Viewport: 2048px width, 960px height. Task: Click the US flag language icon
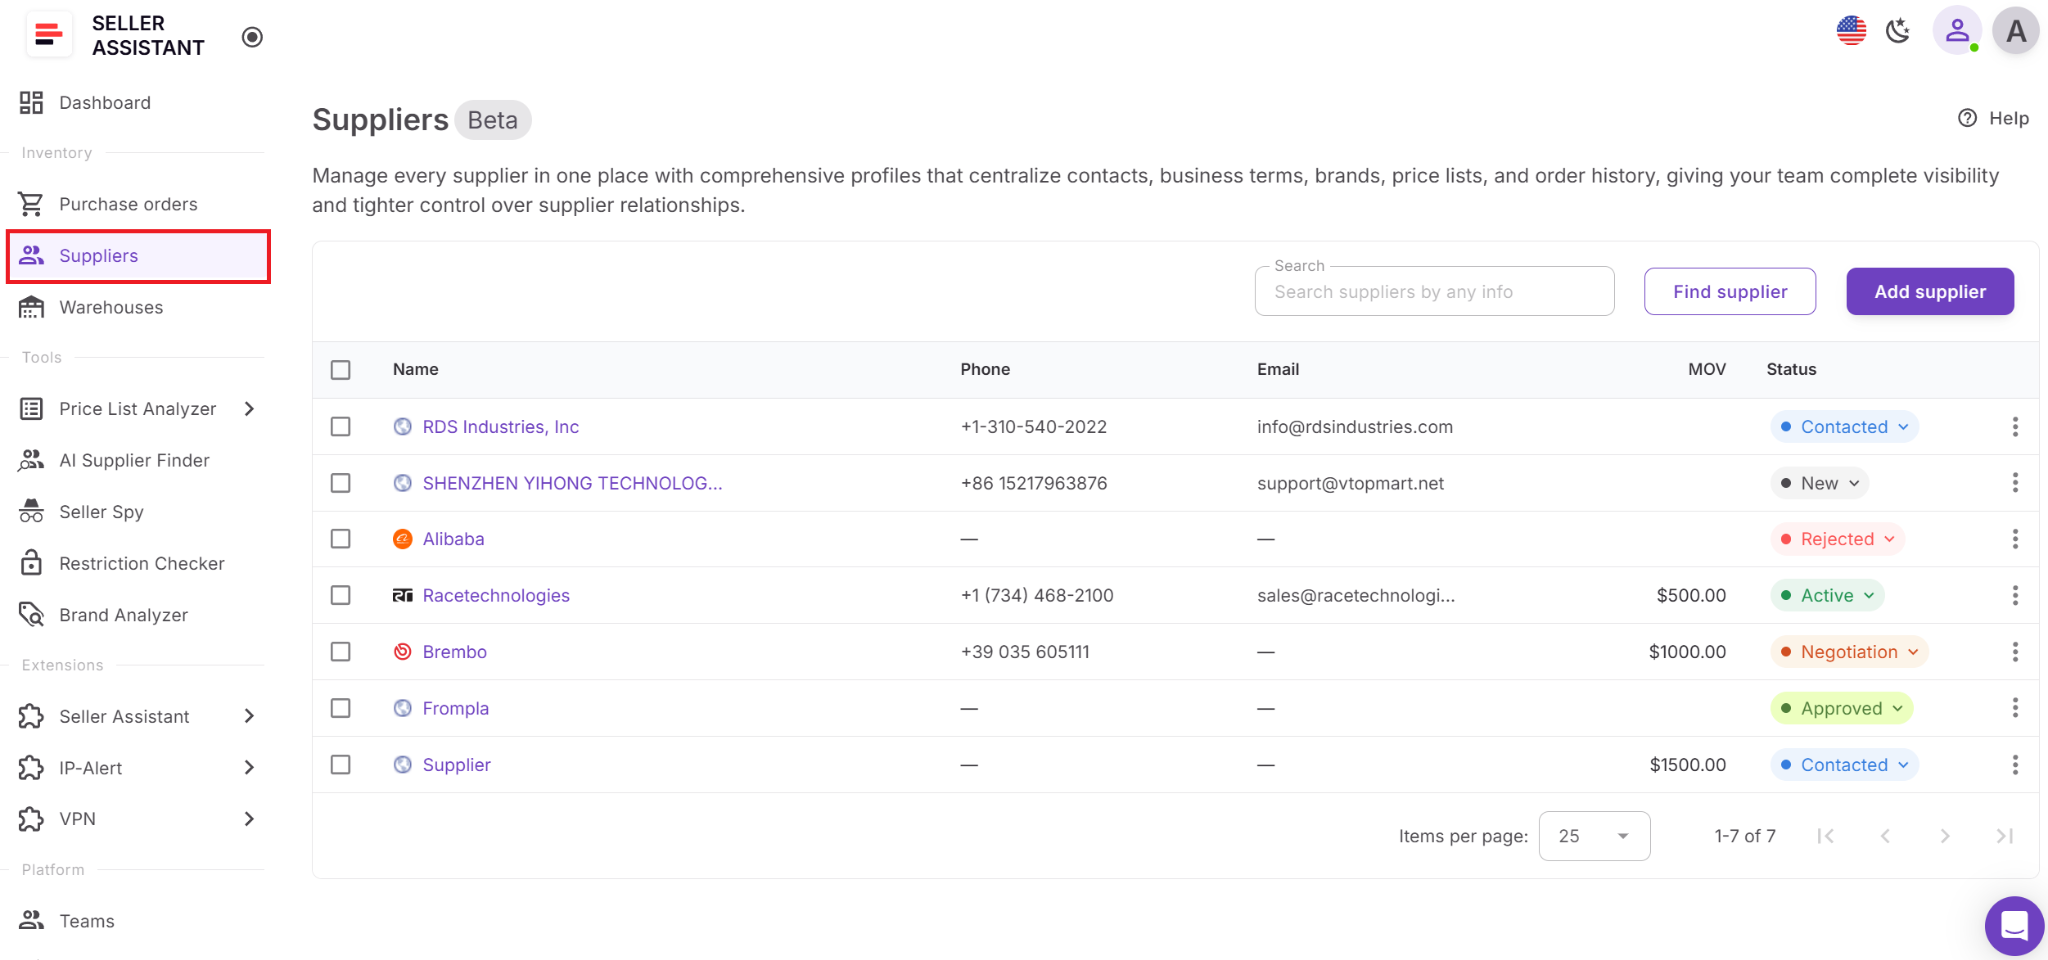click(1851, 30)
